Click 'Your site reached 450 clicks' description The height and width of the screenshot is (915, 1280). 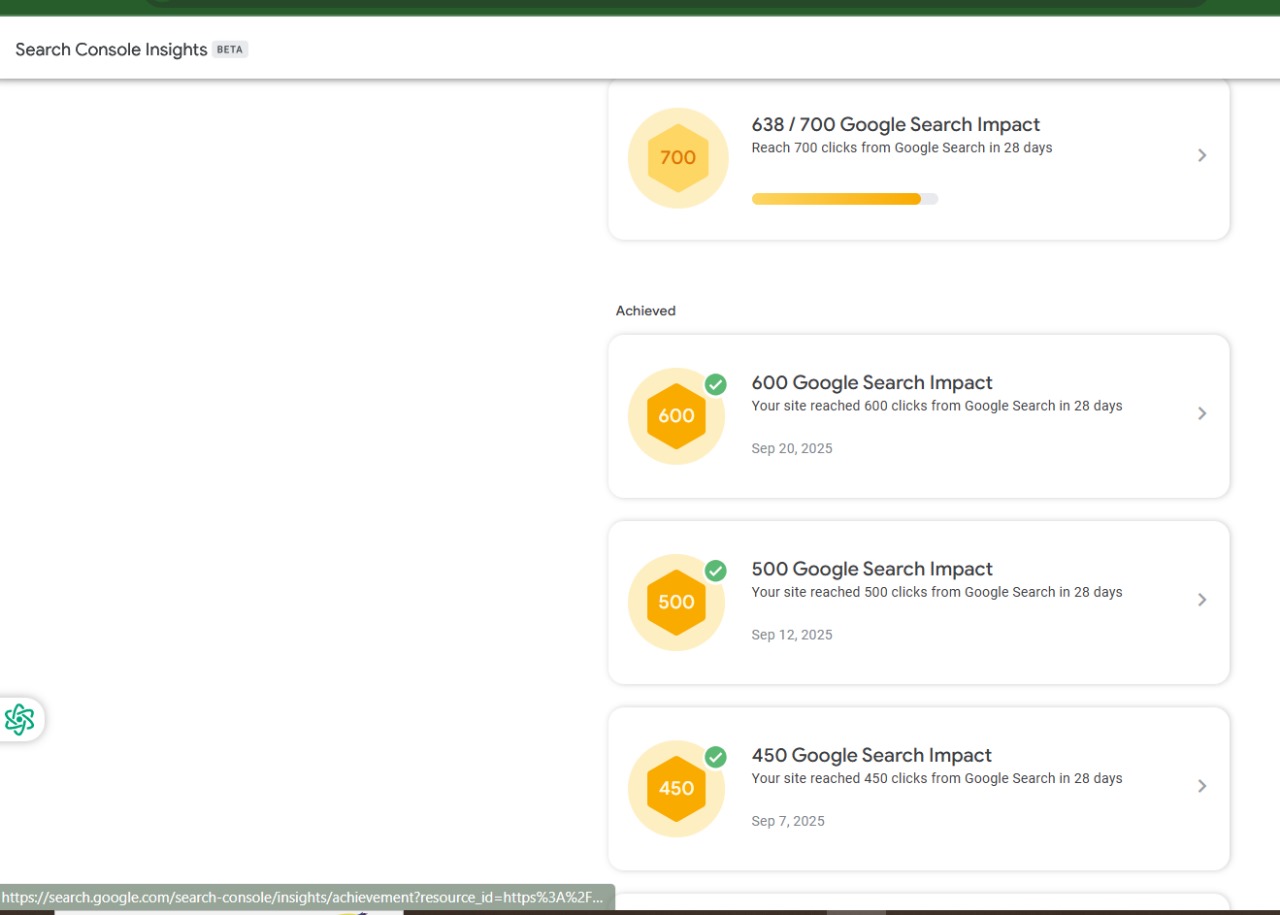937,778
